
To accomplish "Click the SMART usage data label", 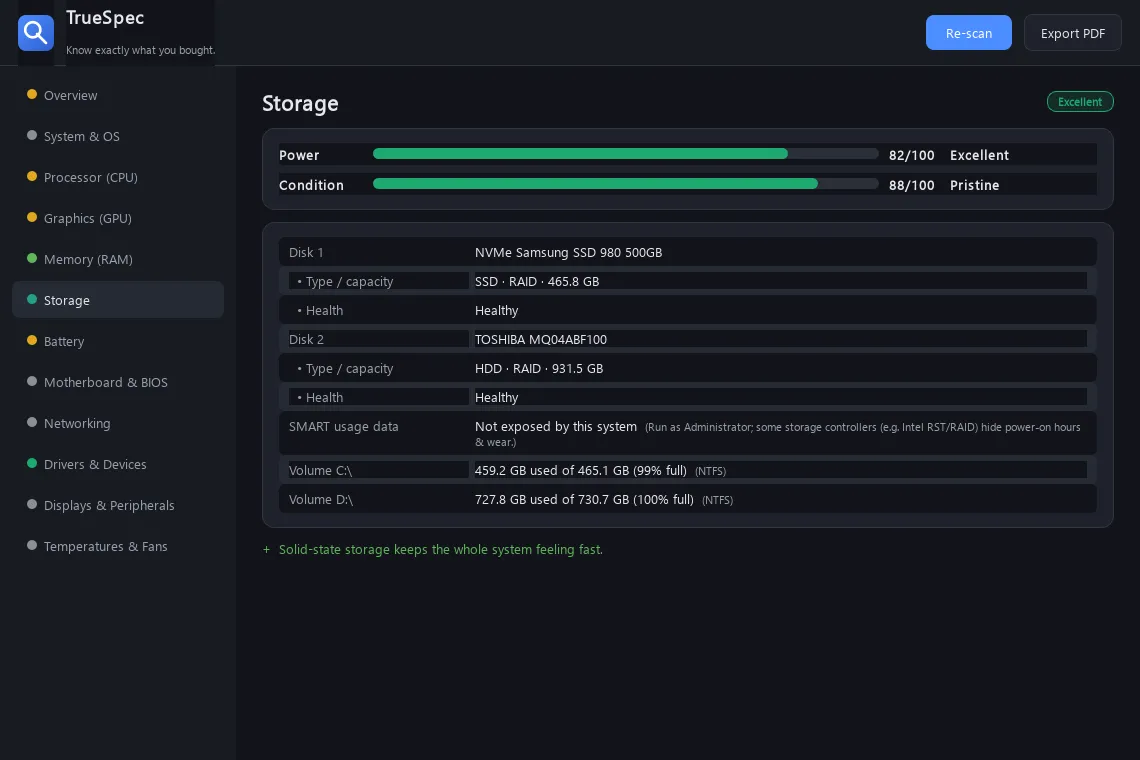I will tap(343, 426).
